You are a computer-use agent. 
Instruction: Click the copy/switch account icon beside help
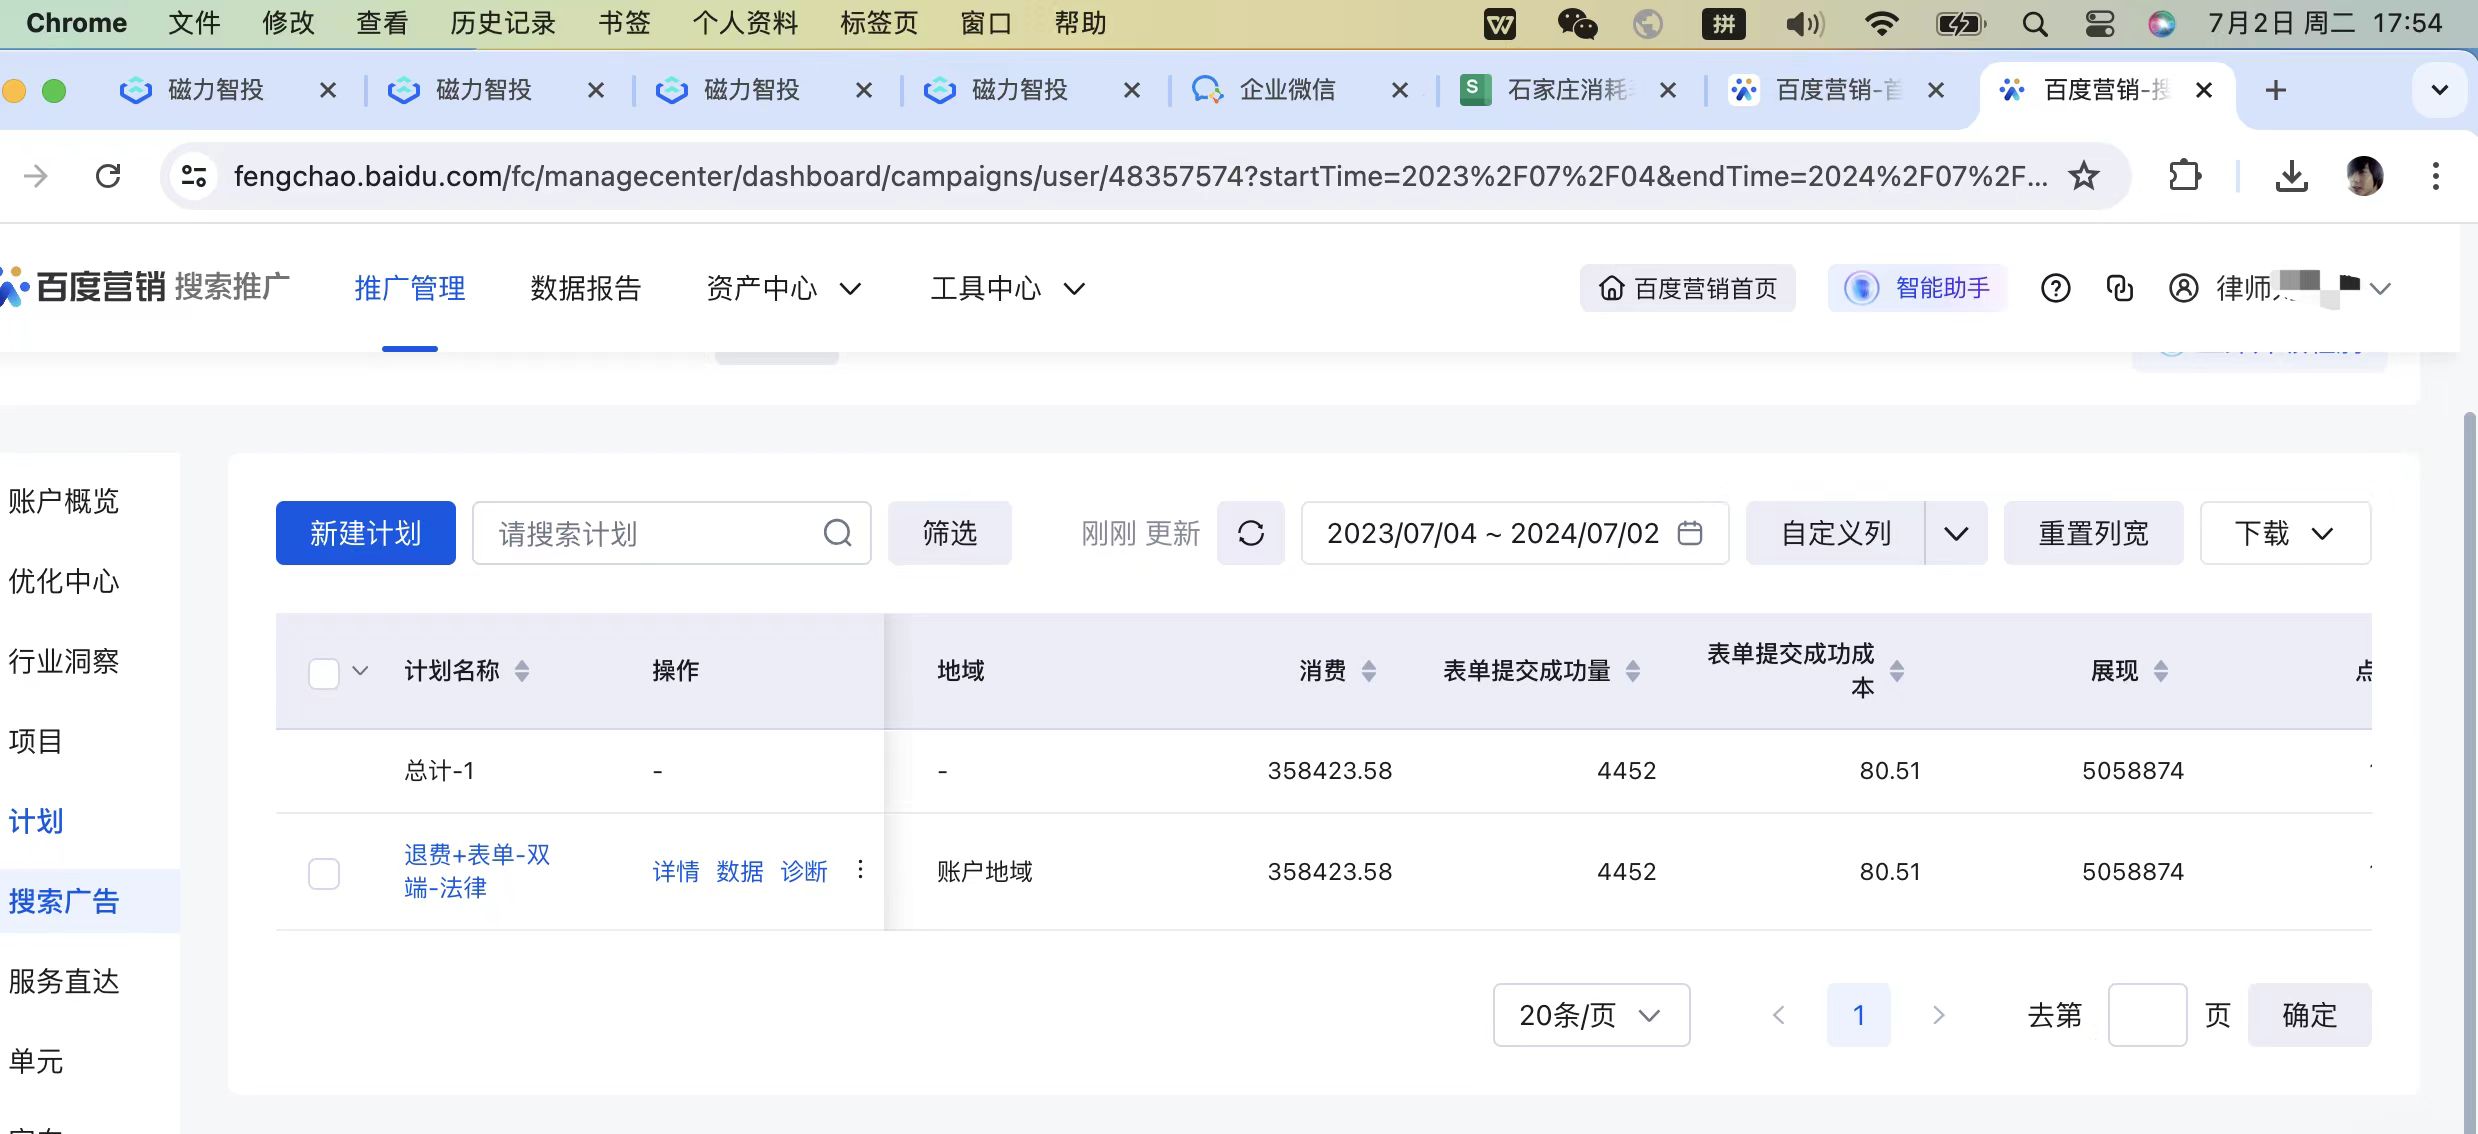point(2119,289)
